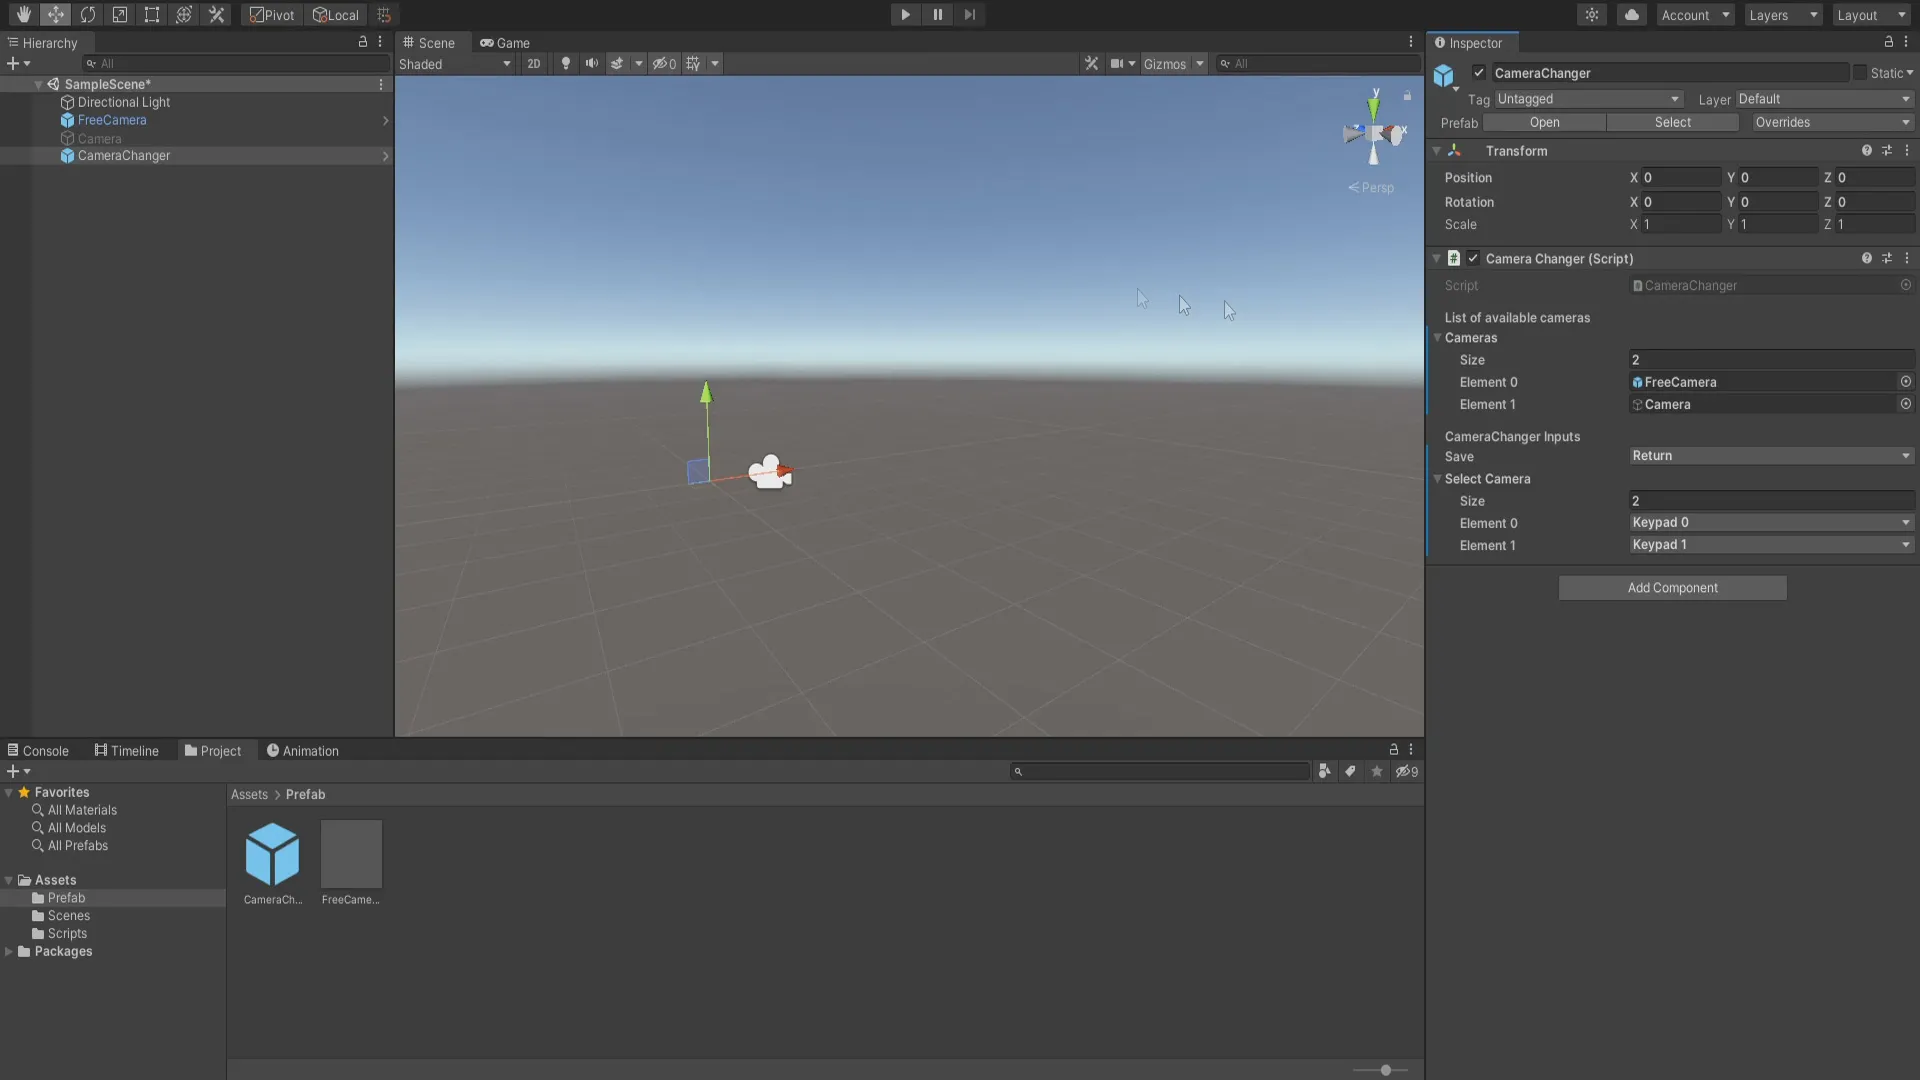The height and width of the screenshot is (1080, 1920).
Task: Open the Layers dropdown
Action: point(1783,15)
